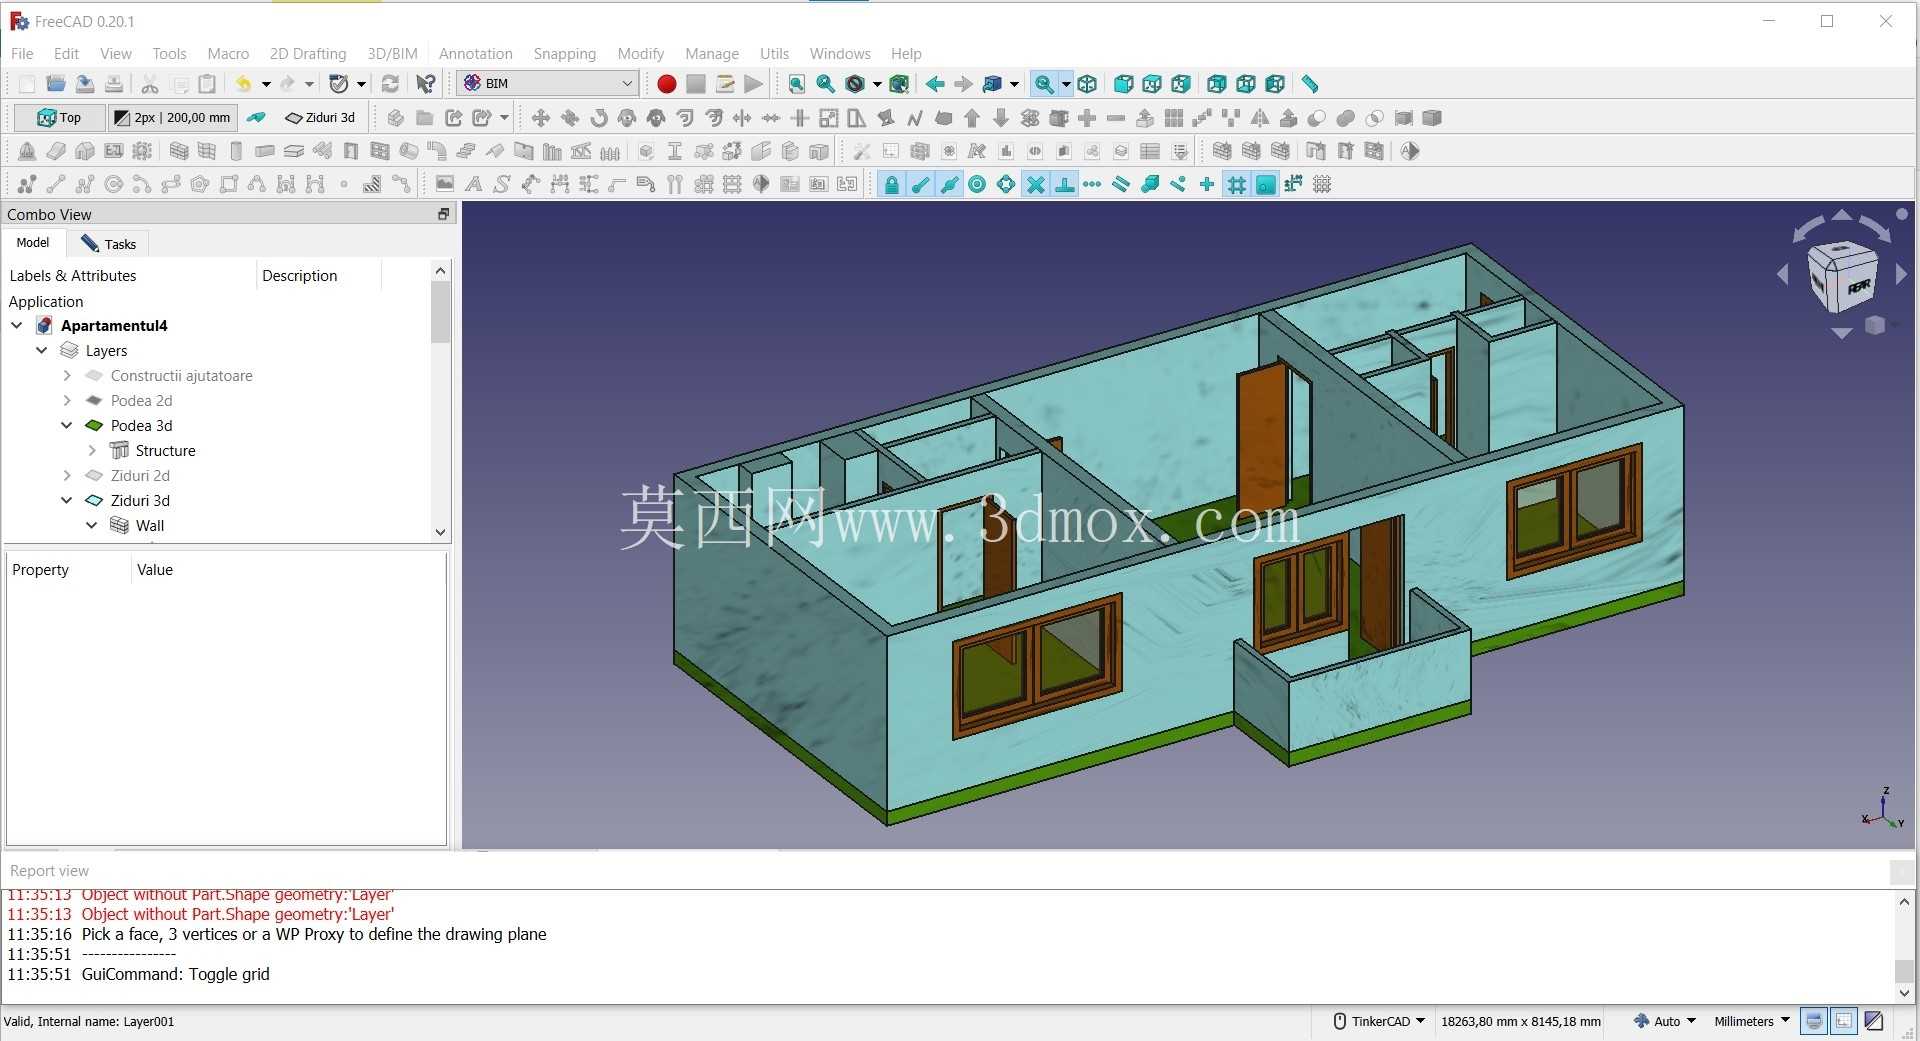Select the Wall brick tool icon
1920x1041 pixels.
179,151
